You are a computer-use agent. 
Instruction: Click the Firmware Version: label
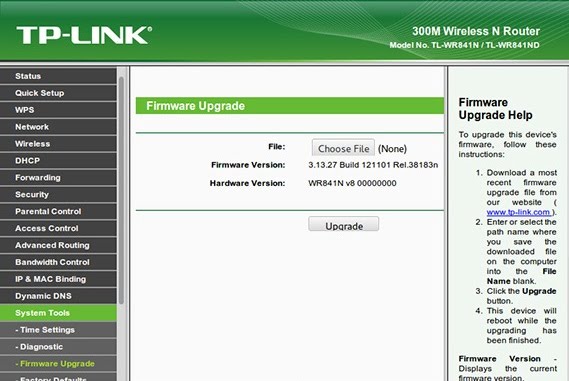coord(248,165)
